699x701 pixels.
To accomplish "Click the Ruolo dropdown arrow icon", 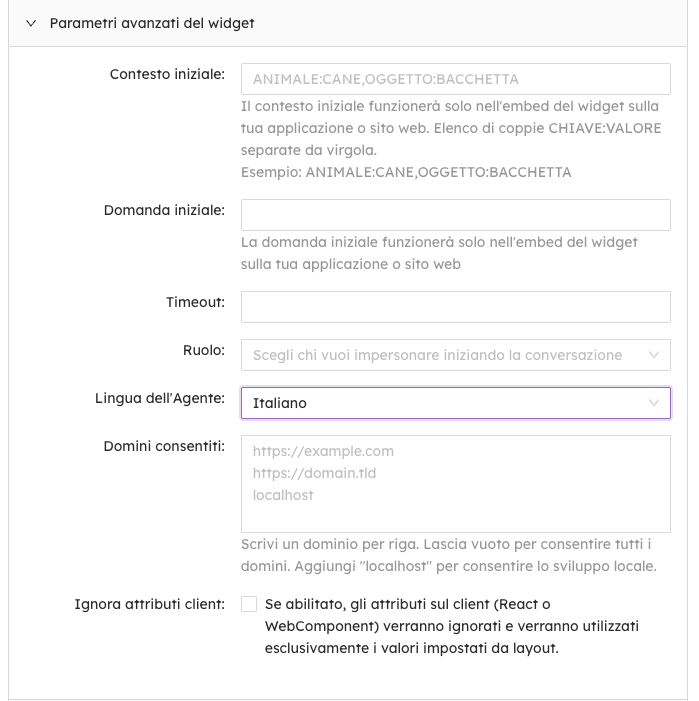I will pos(655,355).
